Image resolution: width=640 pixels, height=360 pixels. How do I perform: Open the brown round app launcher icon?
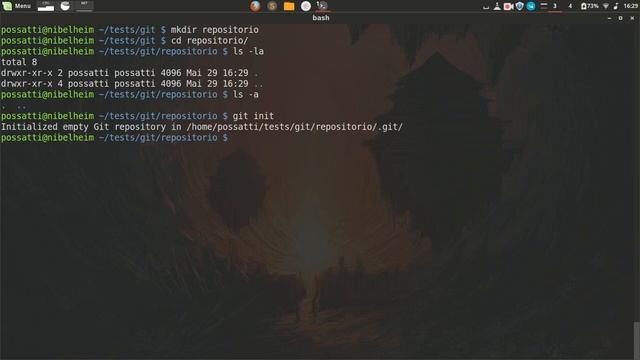[272, 6]
